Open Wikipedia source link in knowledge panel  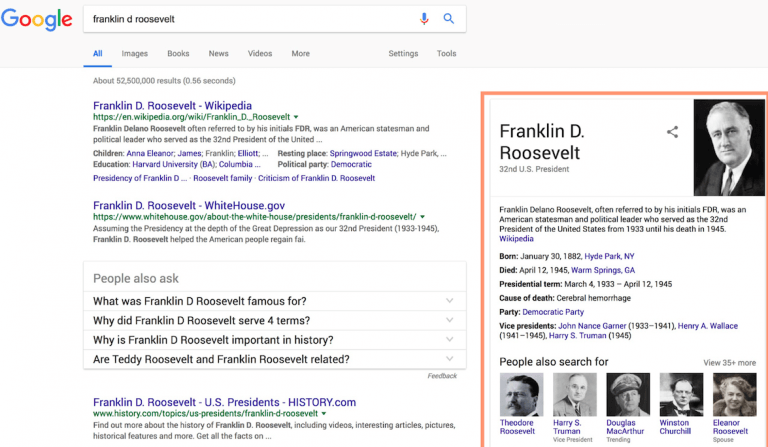click(516, 239)
